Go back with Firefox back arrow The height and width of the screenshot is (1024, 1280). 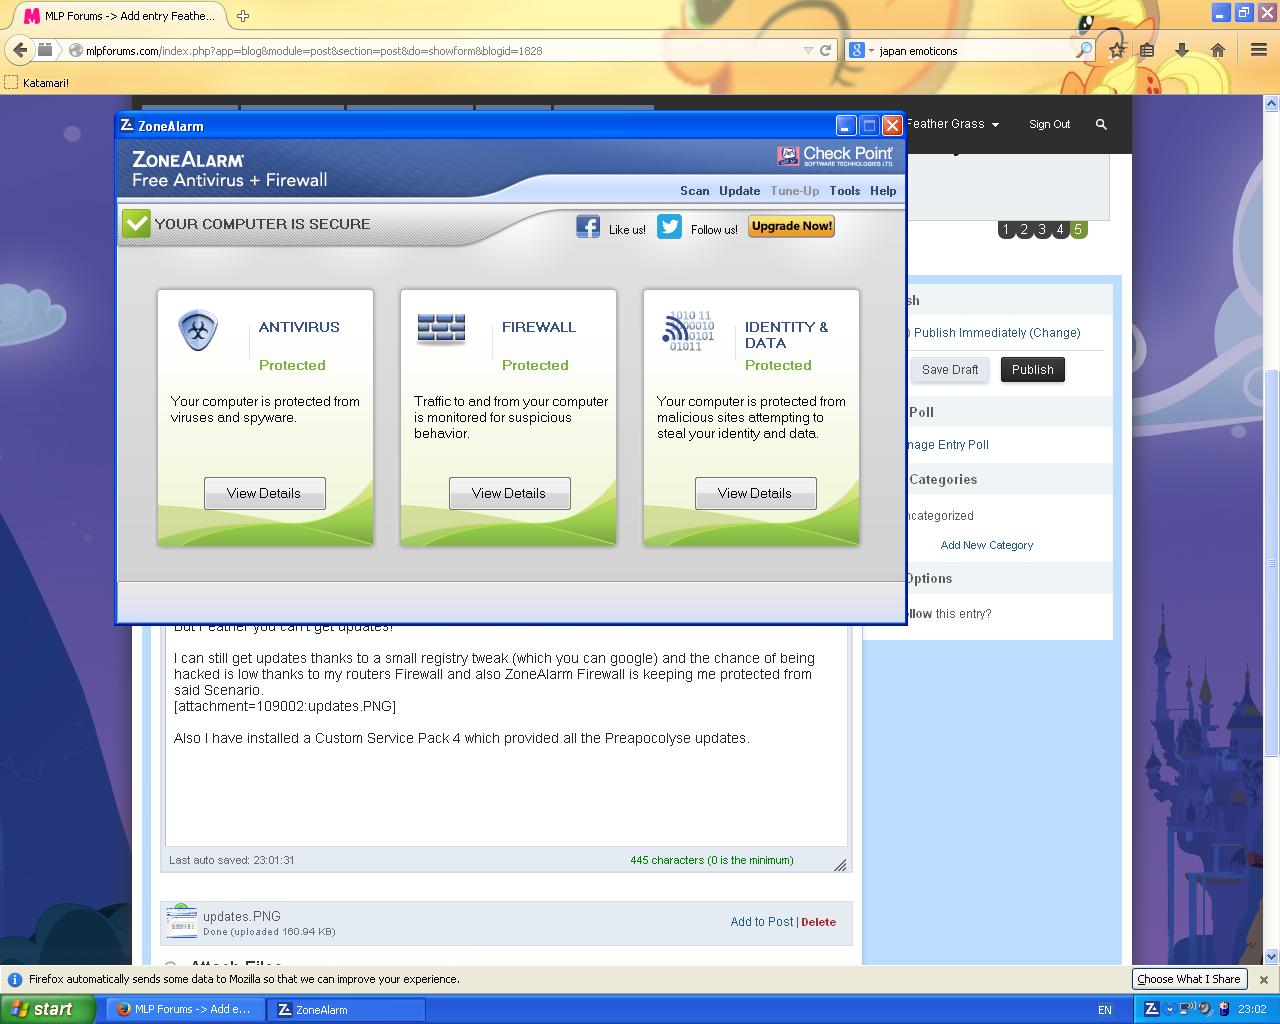[x=20, y=50]
